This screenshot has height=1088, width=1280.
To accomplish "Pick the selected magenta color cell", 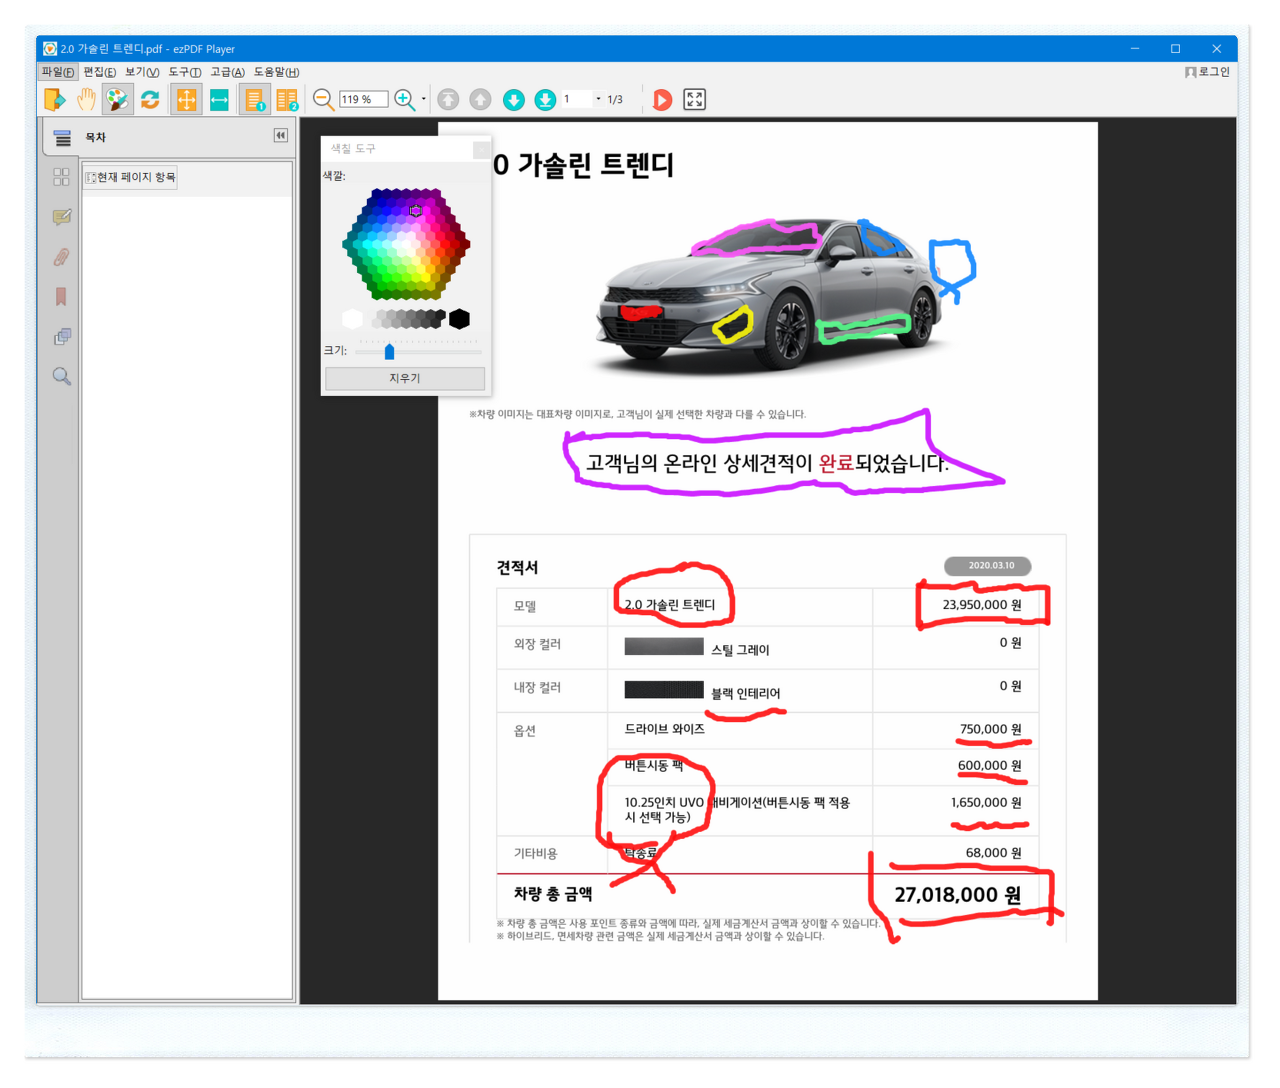I will [416, 210].
